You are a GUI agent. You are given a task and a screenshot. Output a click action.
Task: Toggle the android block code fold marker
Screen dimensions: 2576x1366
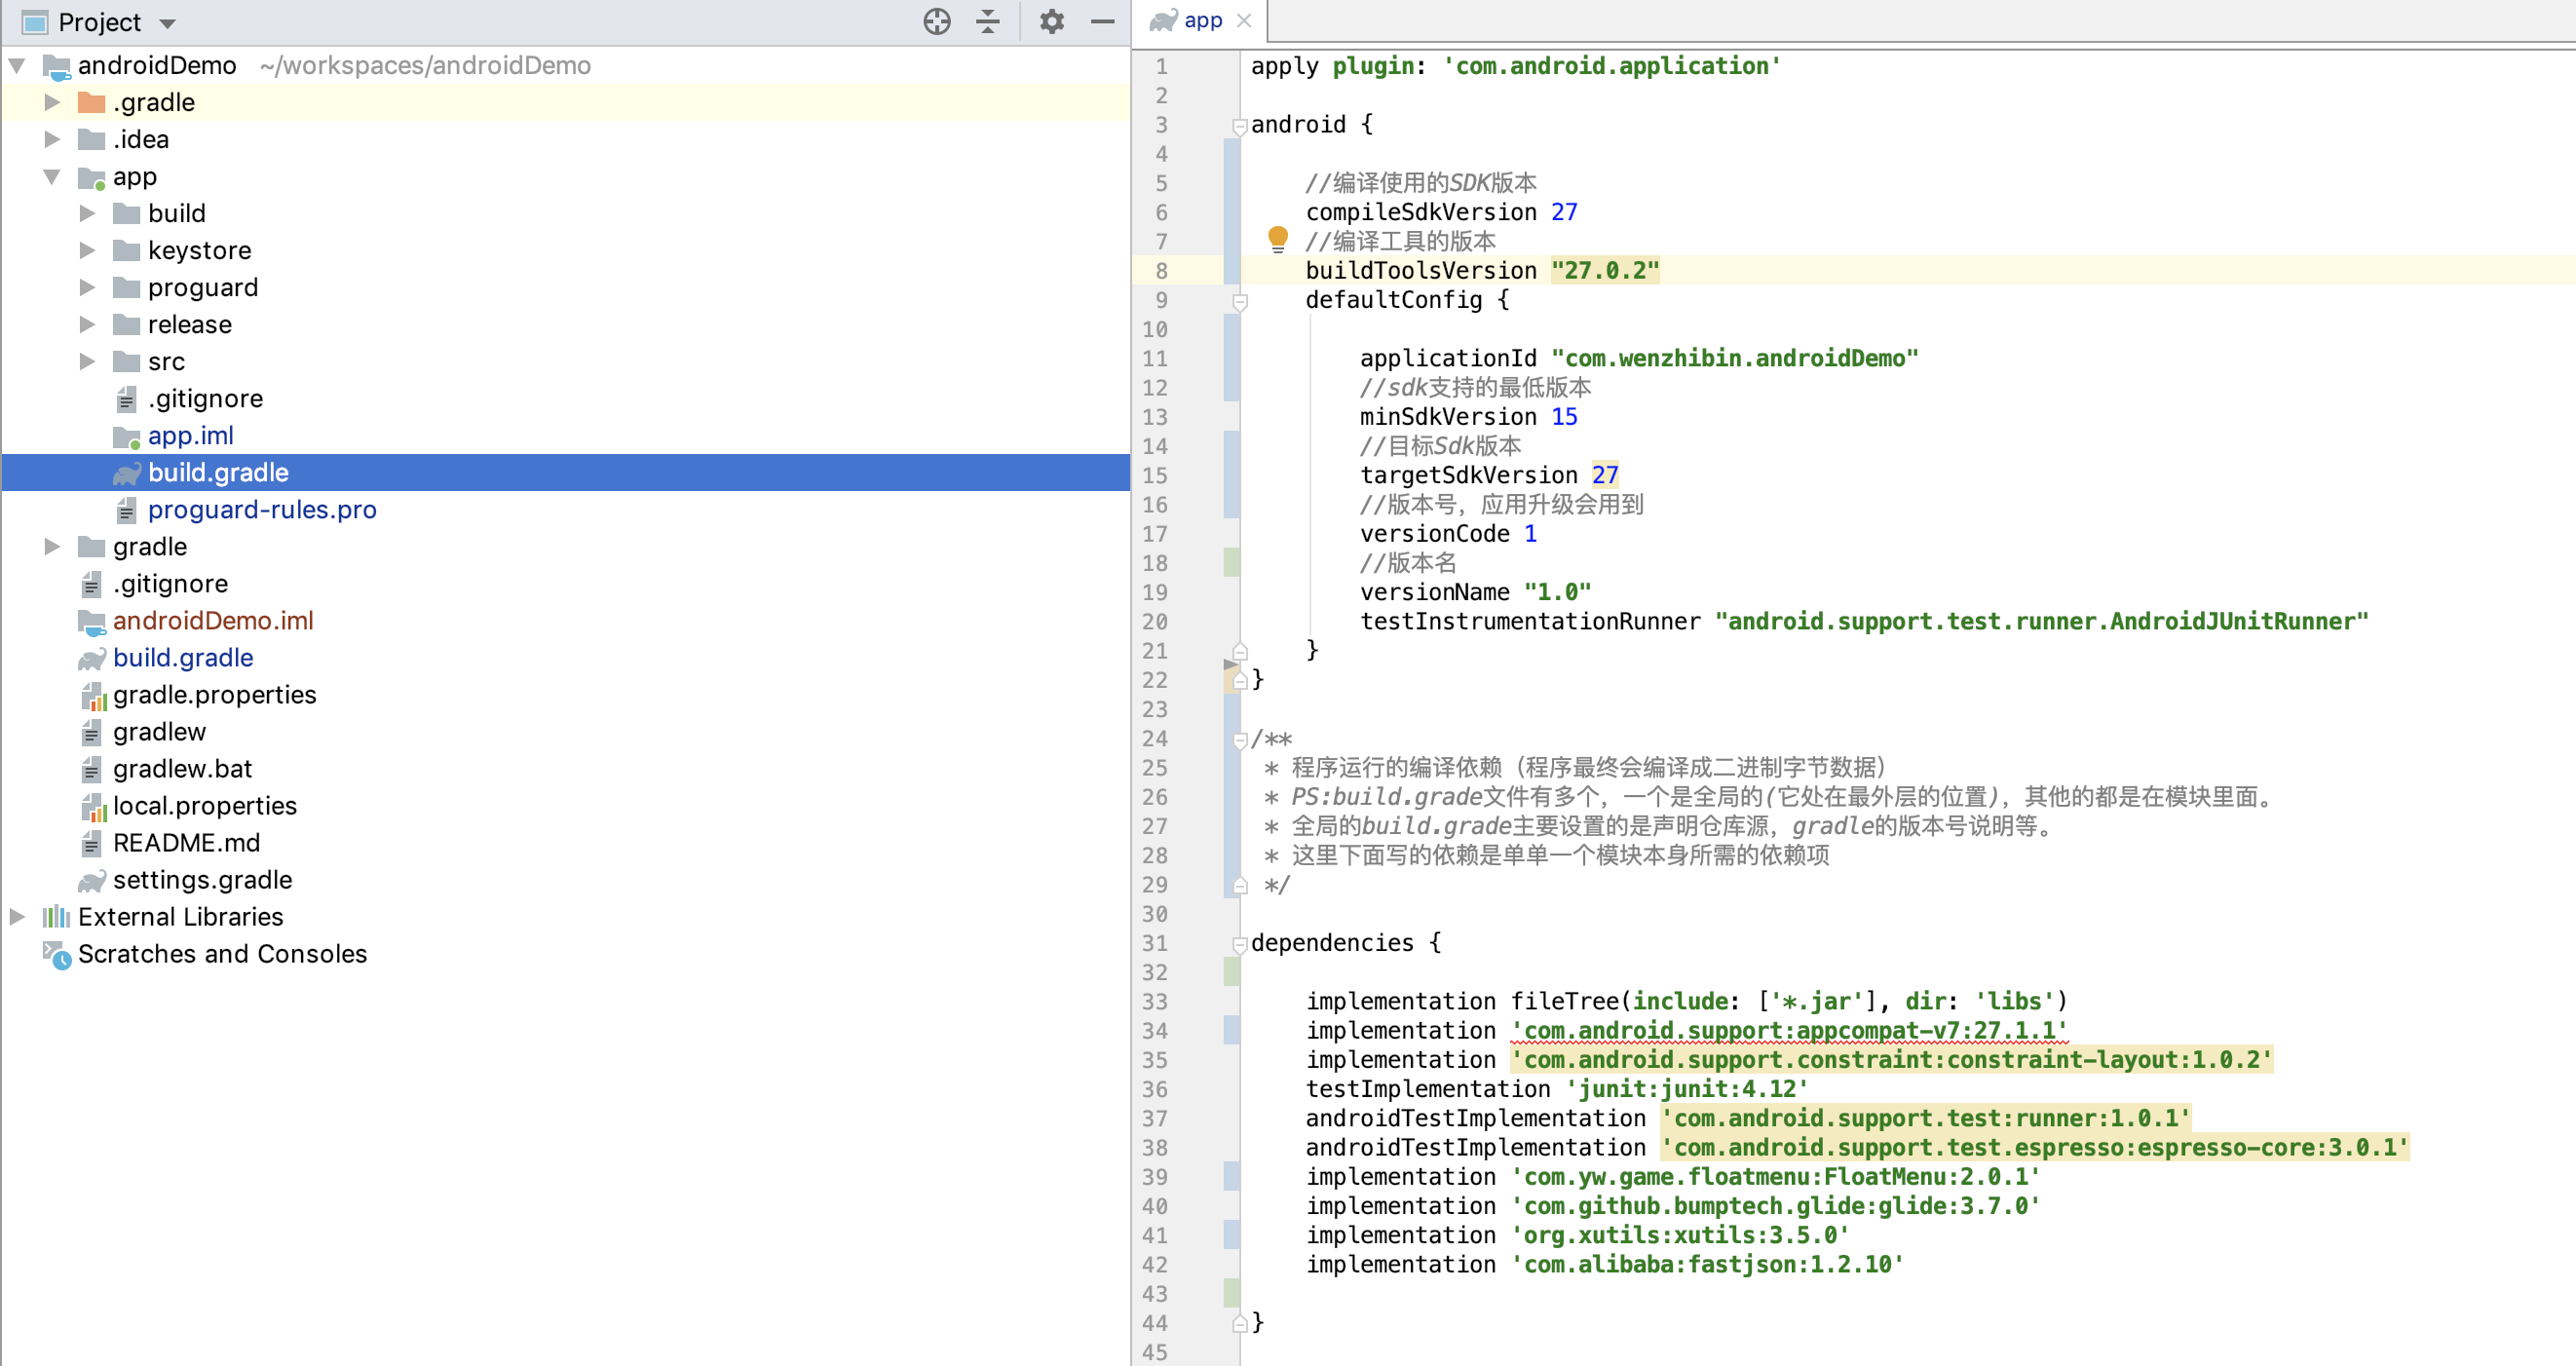tap(1240, 126)
